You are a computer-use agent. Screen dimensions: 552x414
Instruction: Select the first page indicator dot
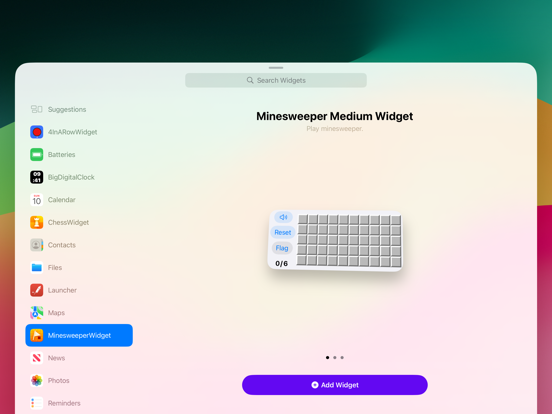[327, 357]
